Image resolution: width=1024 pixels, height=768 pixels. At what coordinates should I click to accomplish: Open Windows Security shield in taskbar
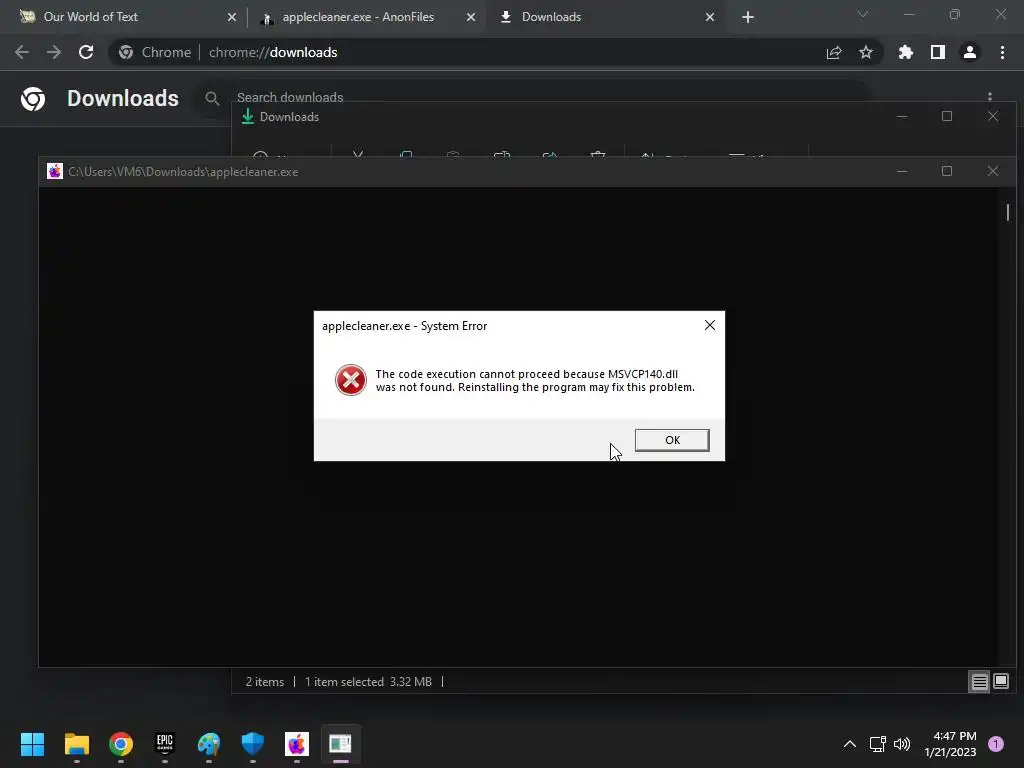(x=253, y=744)
